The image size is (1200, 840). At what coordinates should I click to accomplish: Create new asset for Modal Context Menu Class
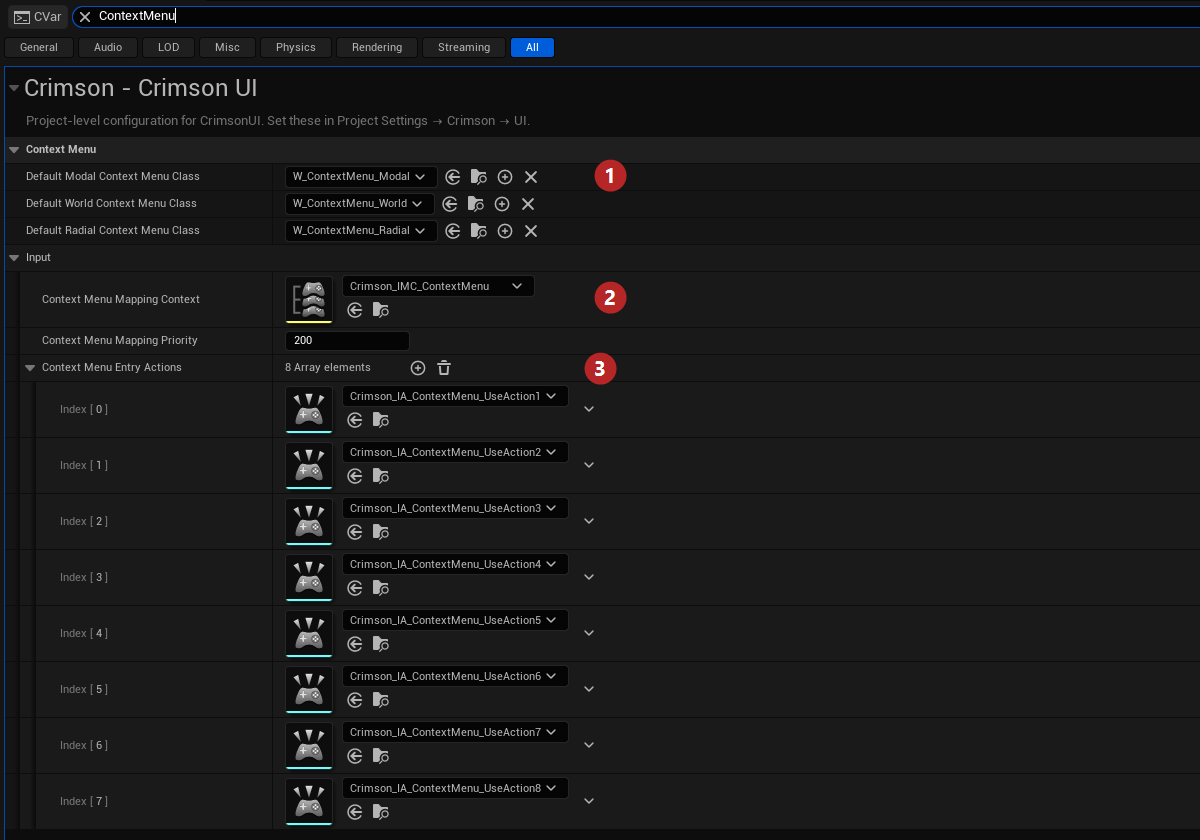505,177
